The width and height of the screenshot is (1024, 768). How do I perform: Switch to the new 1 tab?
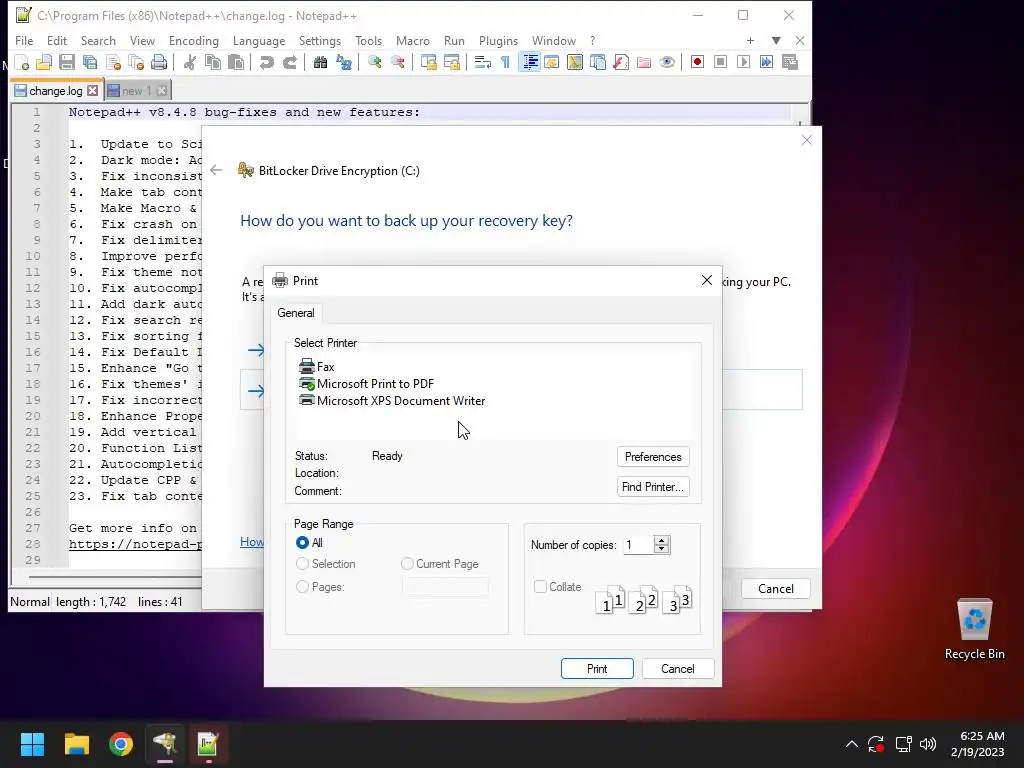point(136,91)
